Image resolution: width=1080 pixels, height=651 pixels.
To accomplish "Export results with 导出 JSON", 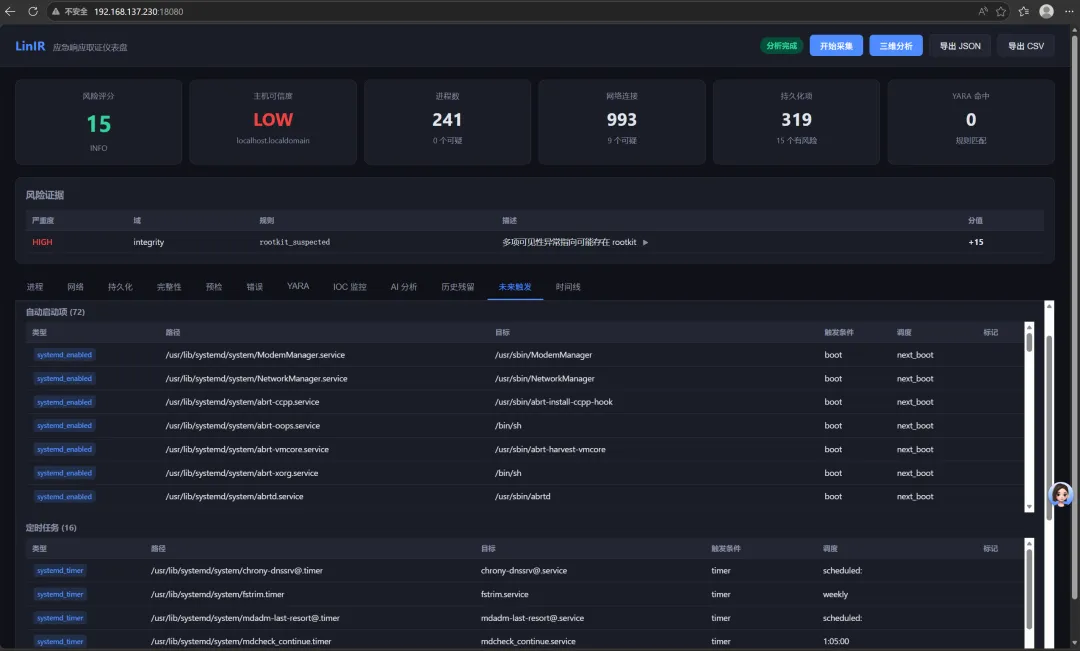I will click(960, 46).
